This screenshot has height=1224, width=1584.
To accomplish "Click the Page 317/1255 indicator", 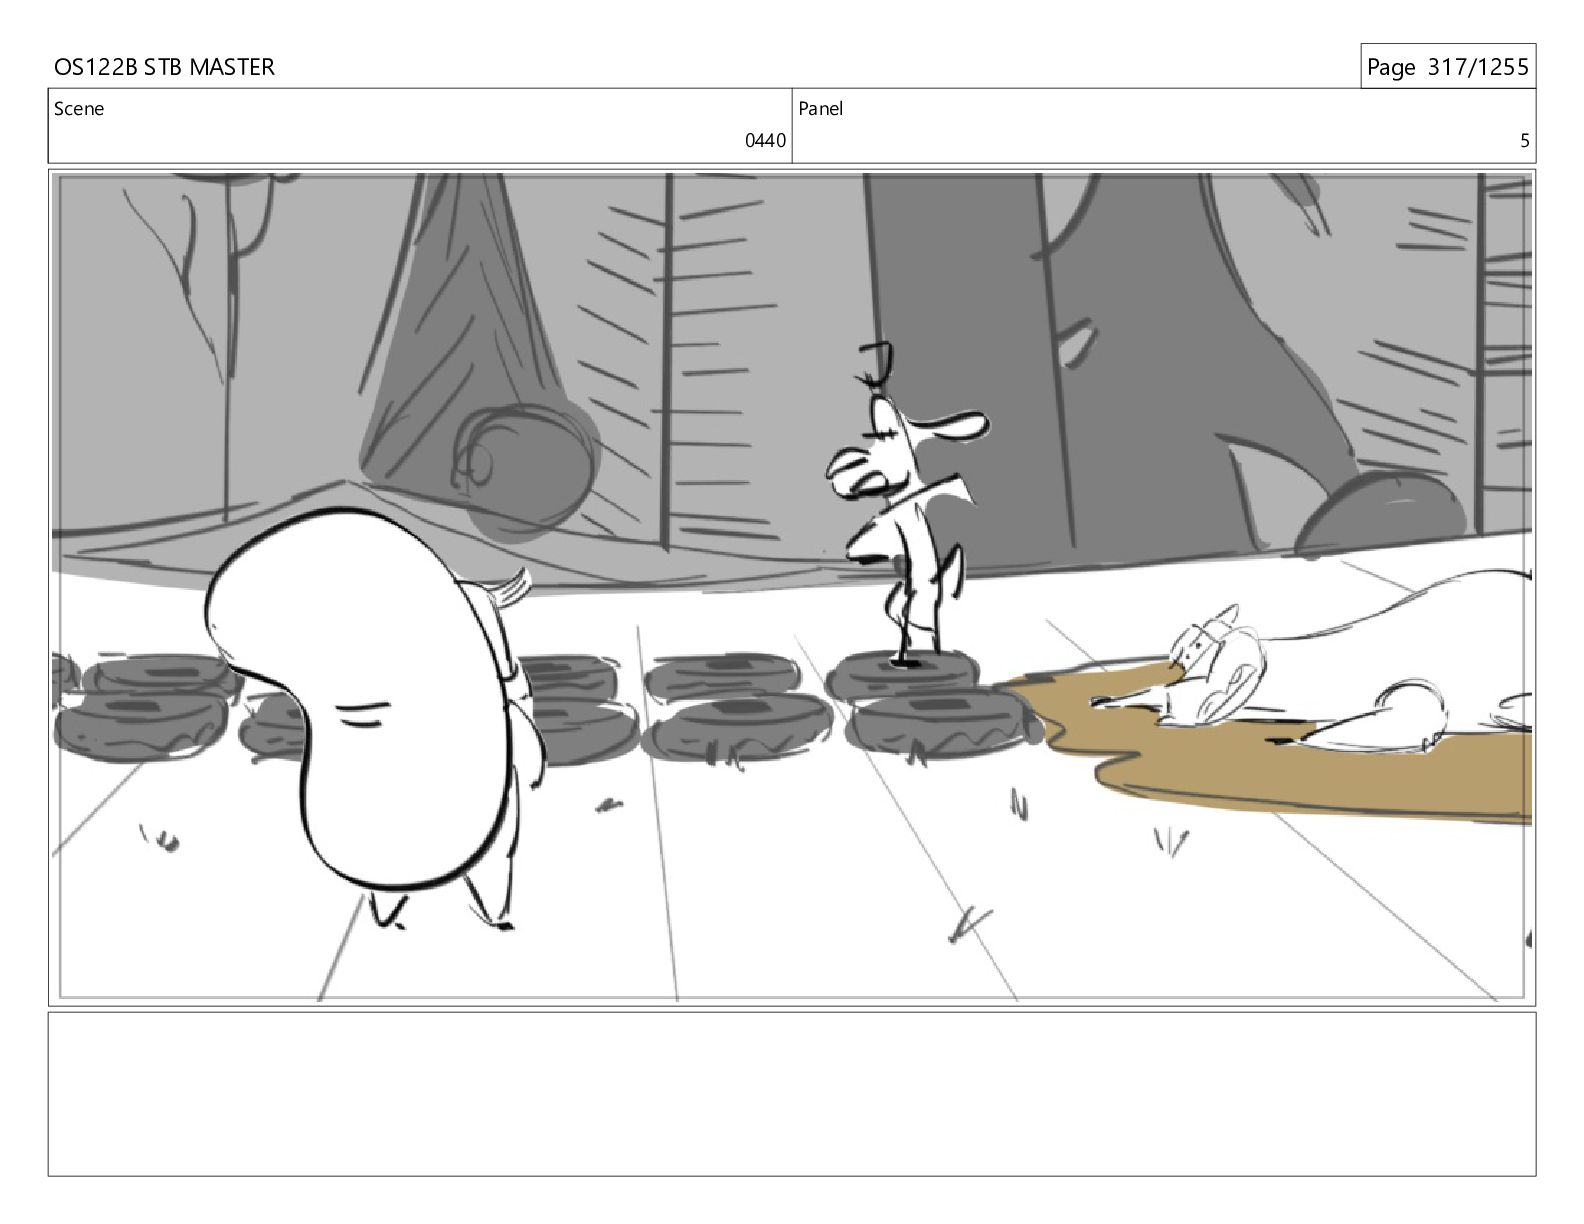I will (1447, 67).
